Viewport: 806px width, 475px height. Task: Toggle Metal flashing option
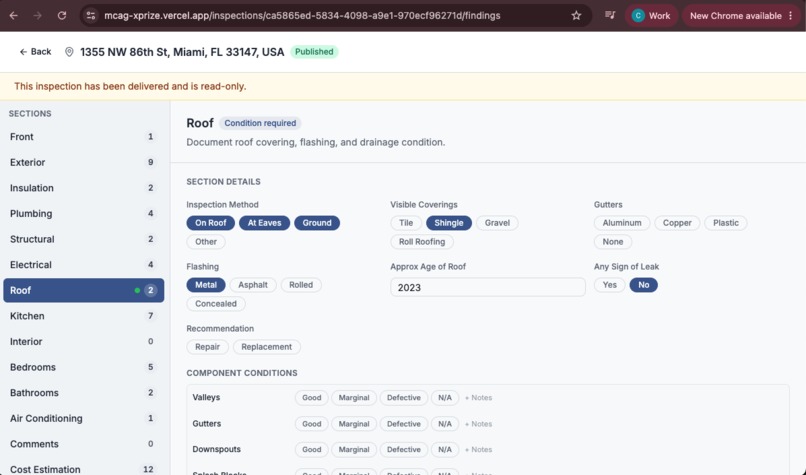point(206,285)
